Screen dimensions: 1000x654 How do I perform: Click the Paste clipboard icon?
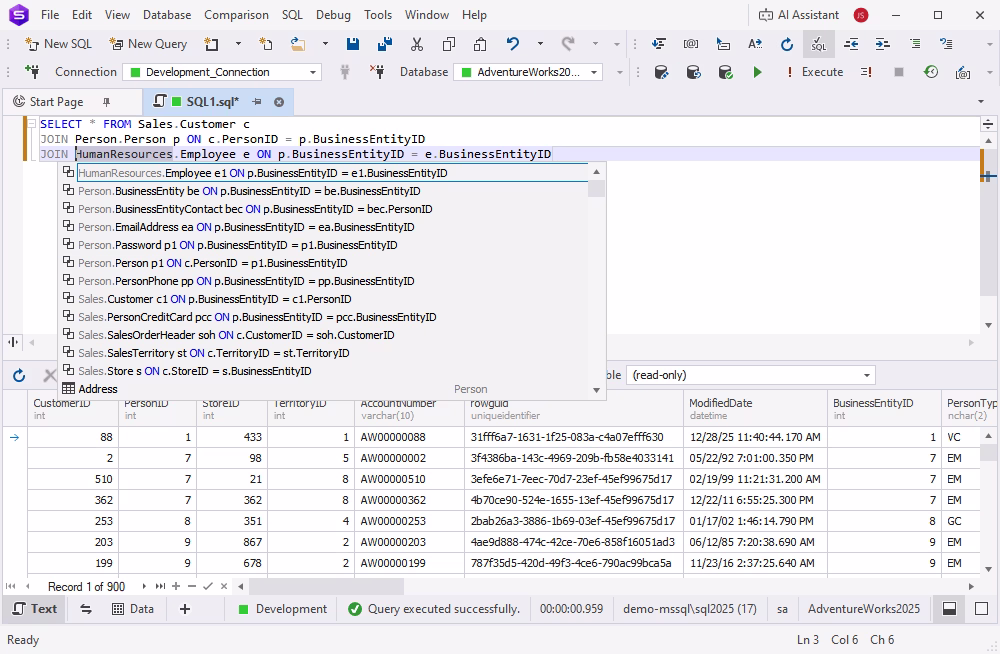[x=480, y=44]
